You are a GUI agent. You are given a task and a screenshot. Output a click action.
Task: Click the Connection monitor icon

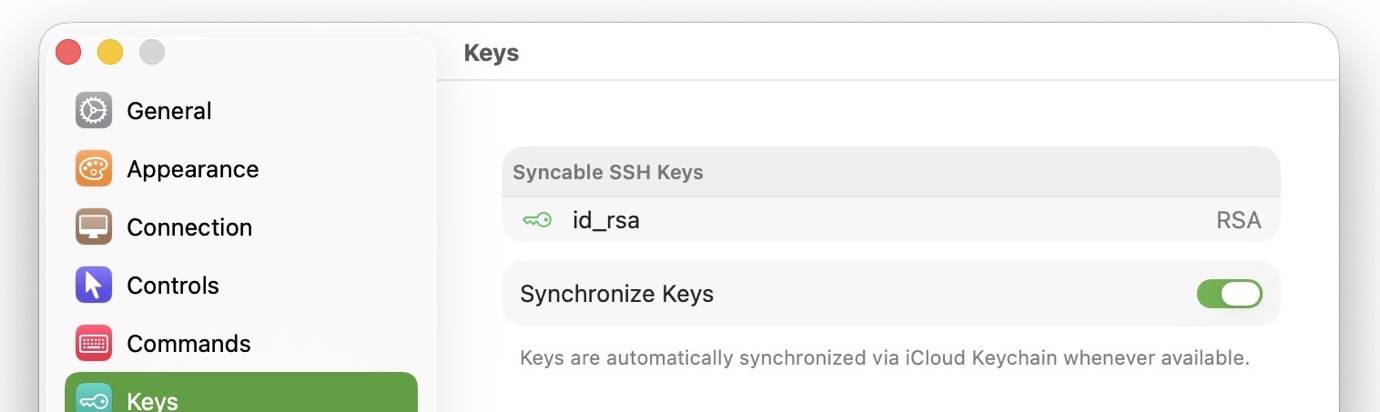click(93, 227)
